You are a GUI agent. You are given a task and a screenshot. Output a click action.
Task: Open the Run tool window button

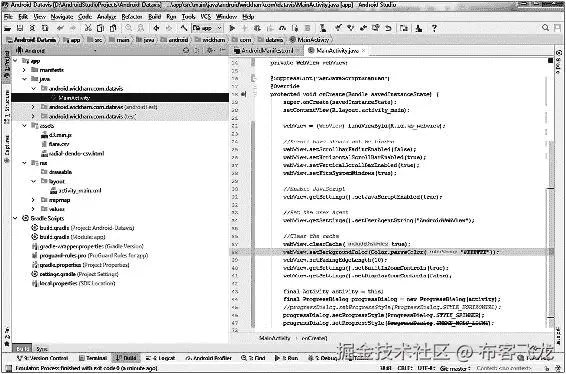pyautogui.click(x=286, y=358)
